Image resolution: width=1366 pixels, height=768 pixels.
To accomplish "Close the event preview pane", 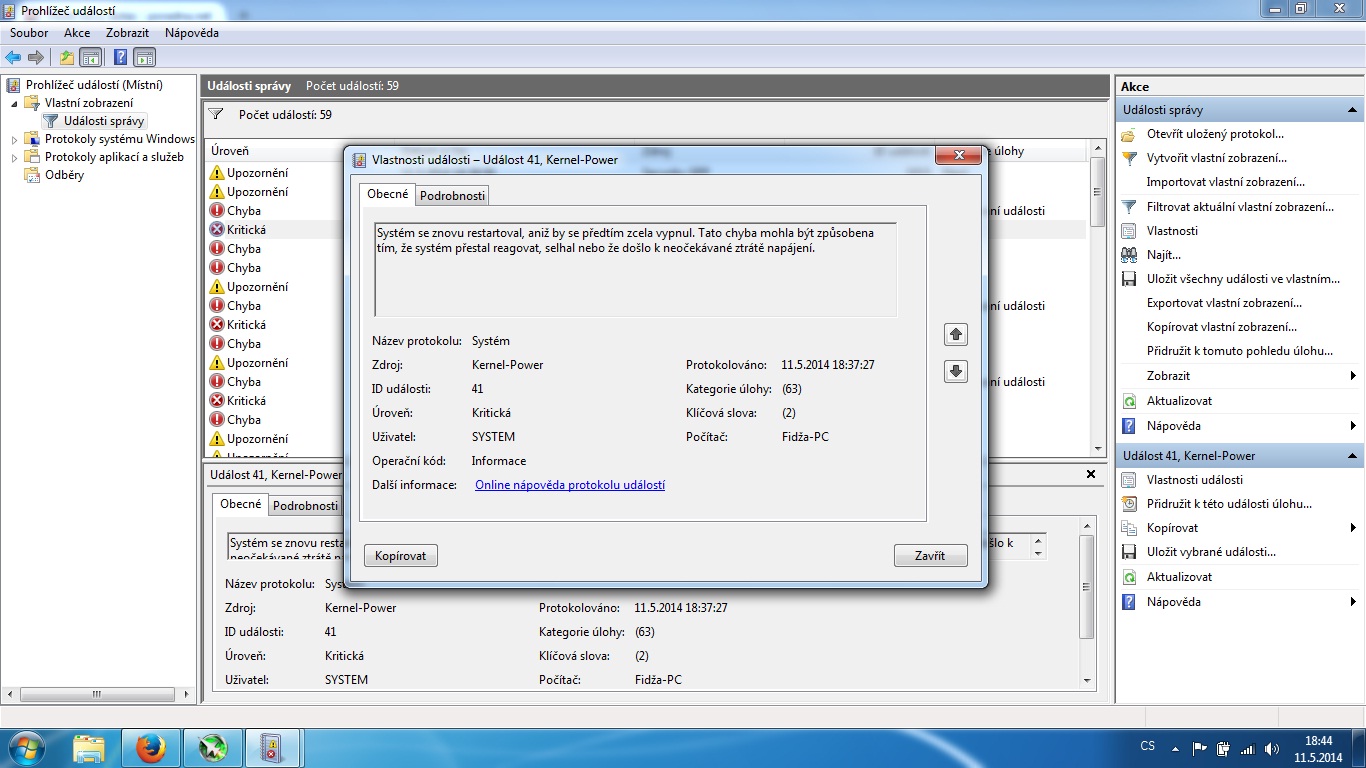I will click(x=1091, y=474).
